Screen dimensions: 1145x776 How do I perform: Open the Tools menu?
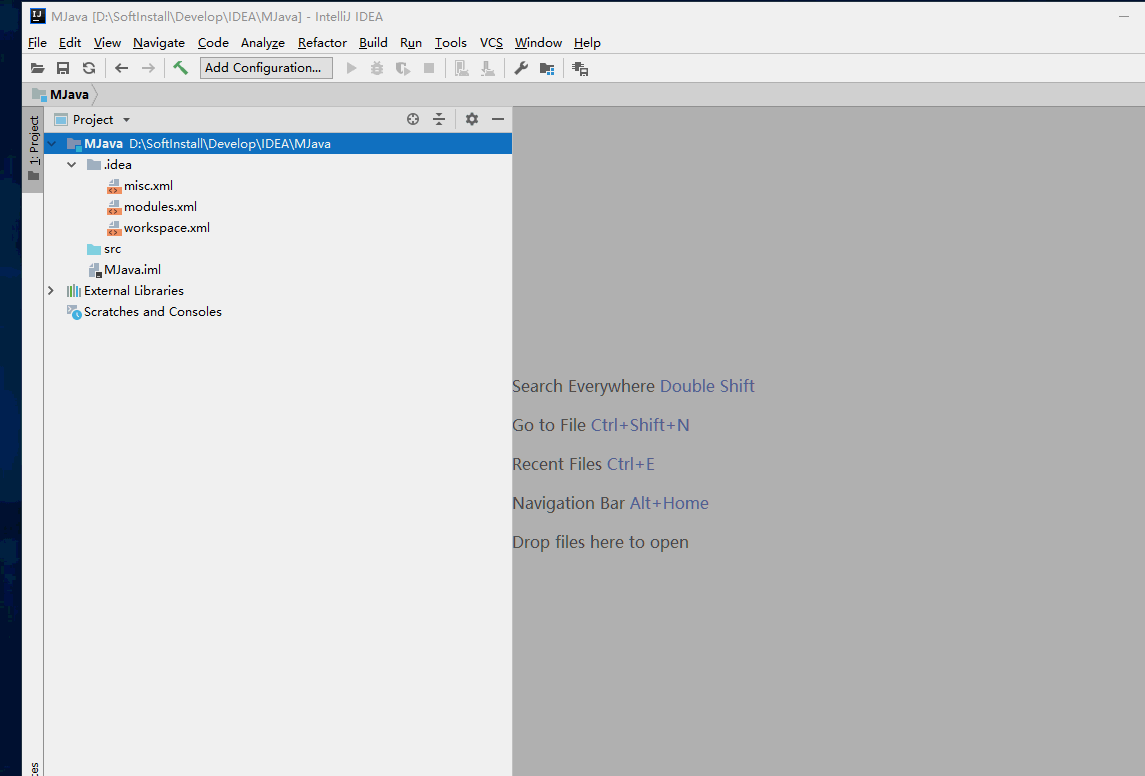[x=451, y=43]
